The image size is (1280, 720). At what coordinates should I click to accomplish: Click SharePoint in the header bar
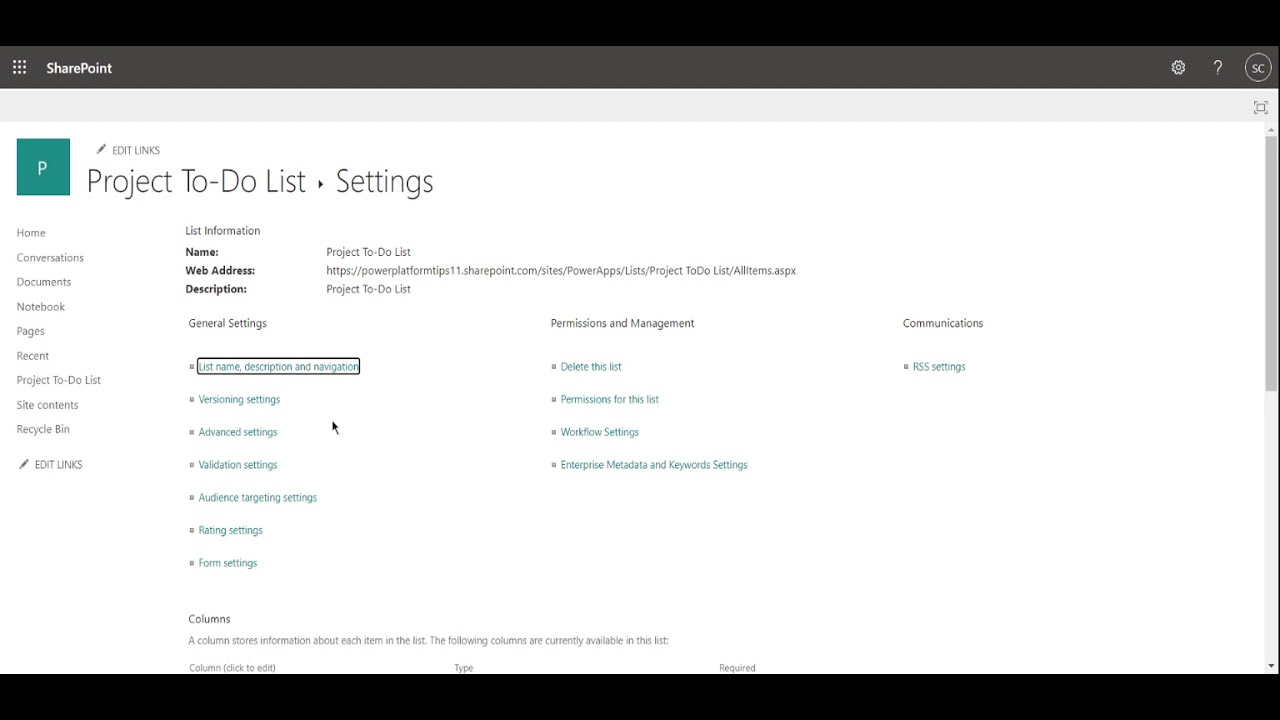79,68
